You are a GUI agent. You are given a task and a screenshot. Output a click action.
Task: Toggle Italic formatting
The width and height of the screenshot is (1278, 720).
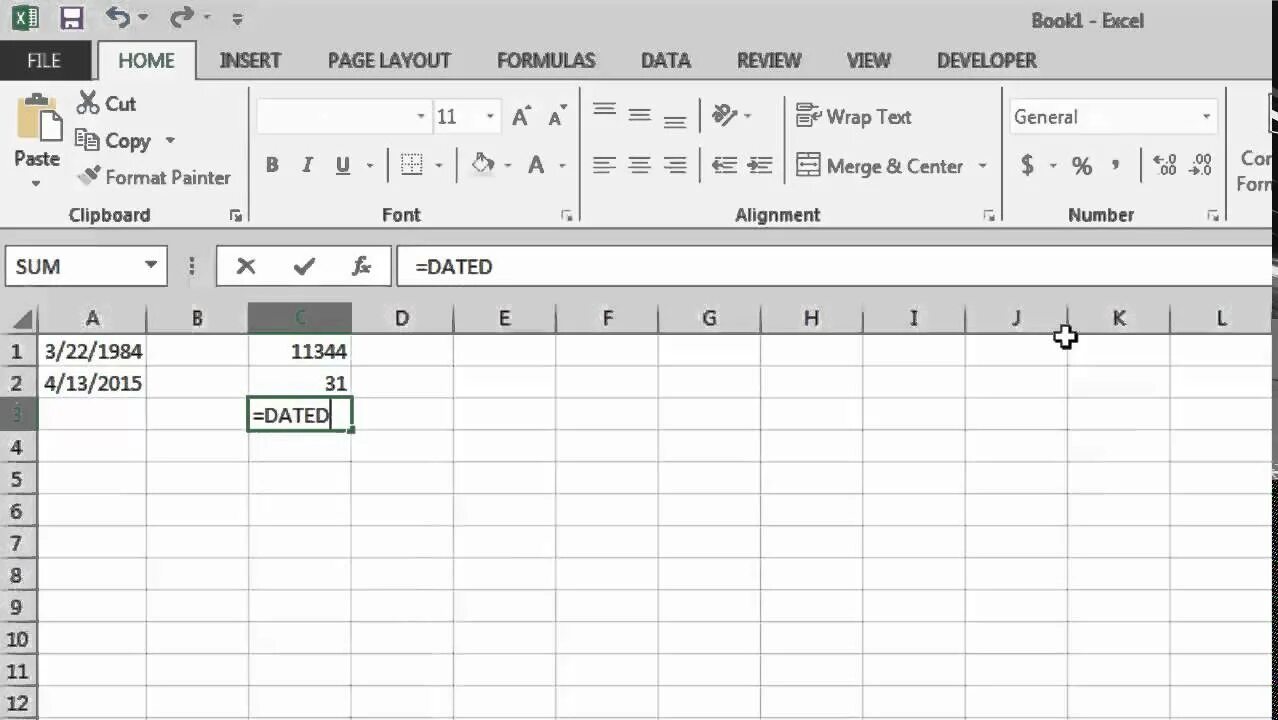coord(307,166)
